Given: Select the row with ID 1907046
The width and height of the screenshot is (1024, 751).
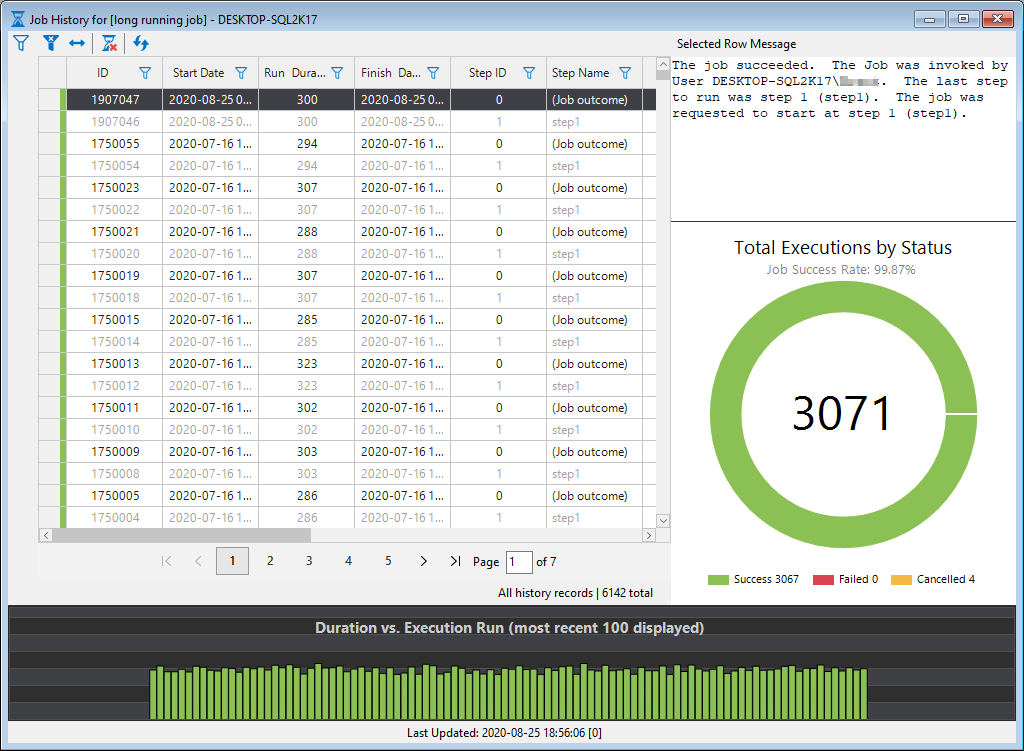Looking at the screenshot, I should [x=347, y=122].
